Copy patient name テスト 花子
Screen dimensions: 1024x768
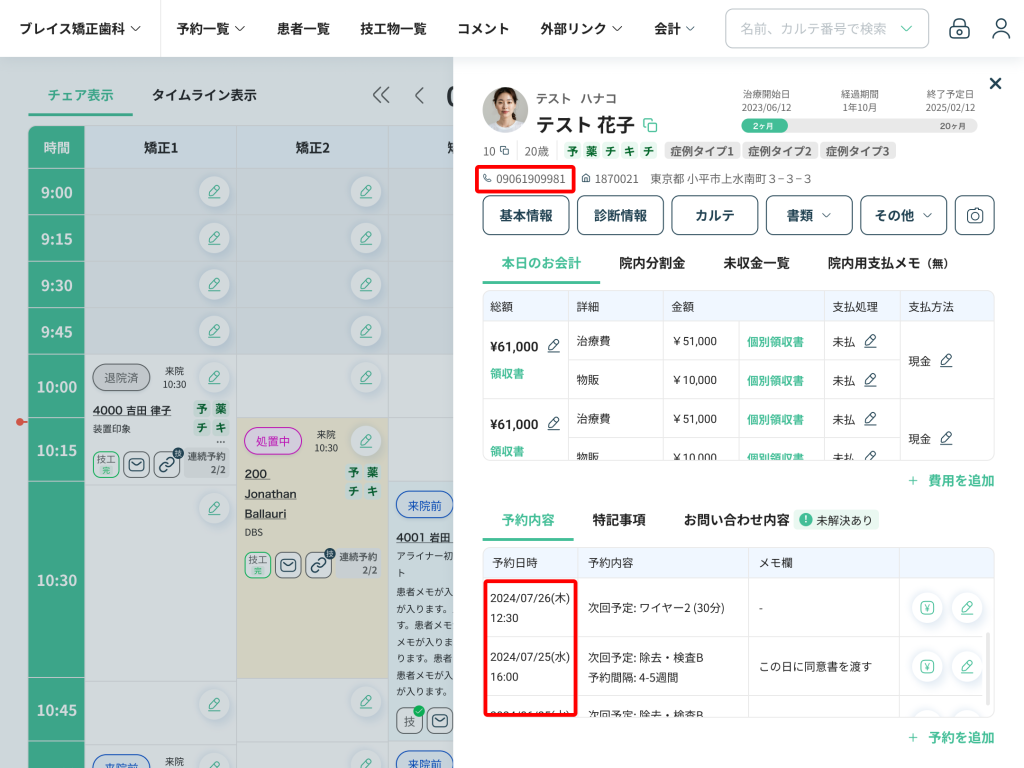[650, 125]
